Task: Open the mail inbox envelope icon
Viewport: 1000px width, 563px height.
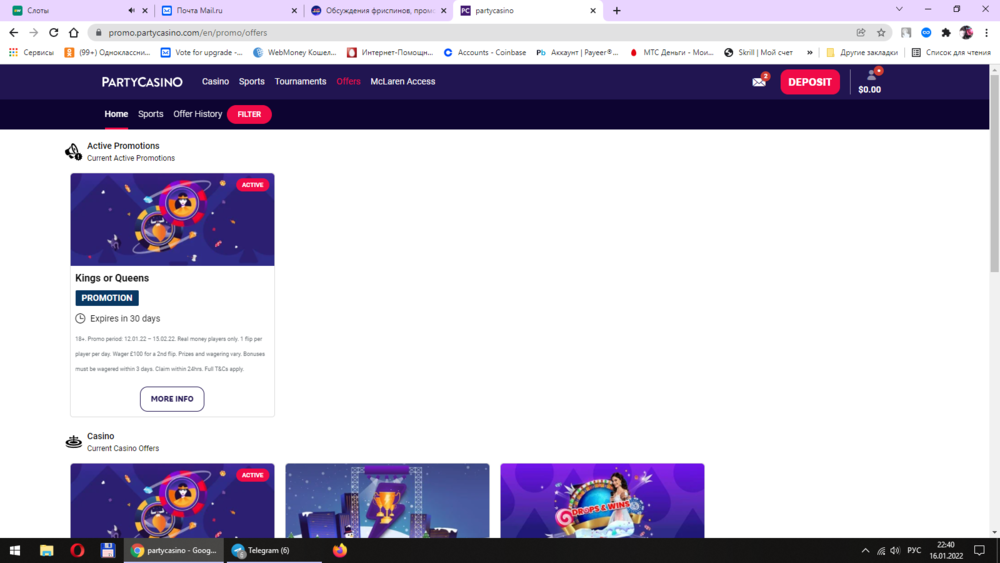Action: pyautogui.click(x=759, y=82)
